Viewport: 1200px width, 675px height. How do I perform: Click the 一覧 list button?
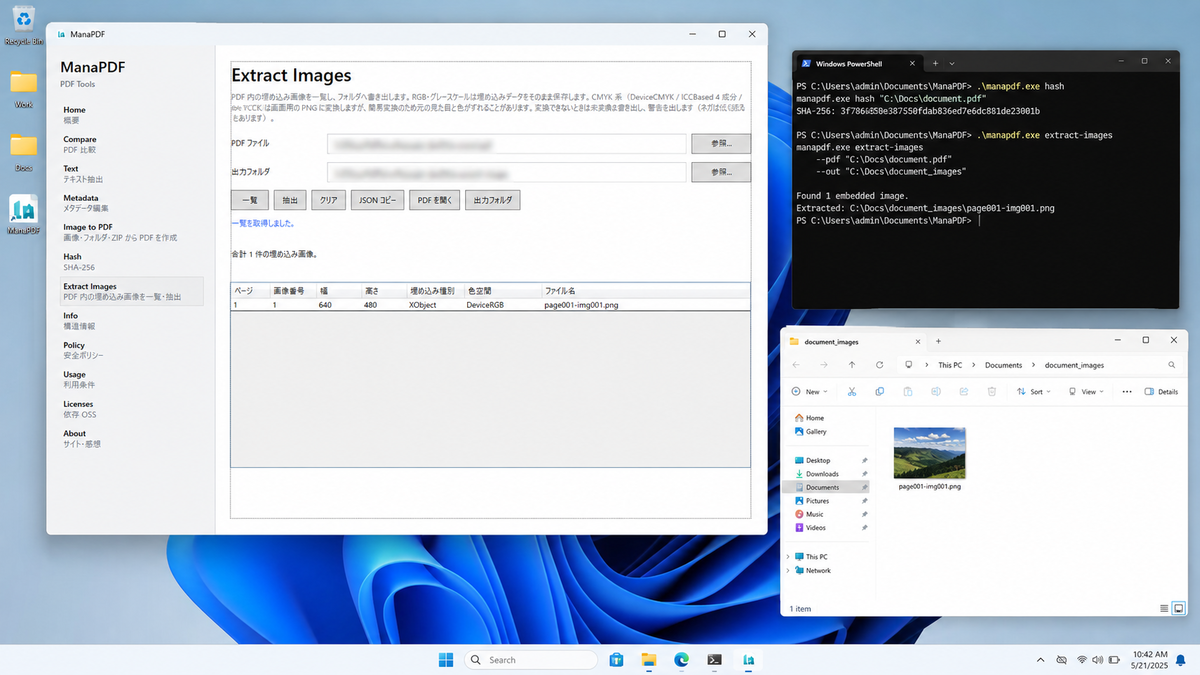(x=250, y=200)
